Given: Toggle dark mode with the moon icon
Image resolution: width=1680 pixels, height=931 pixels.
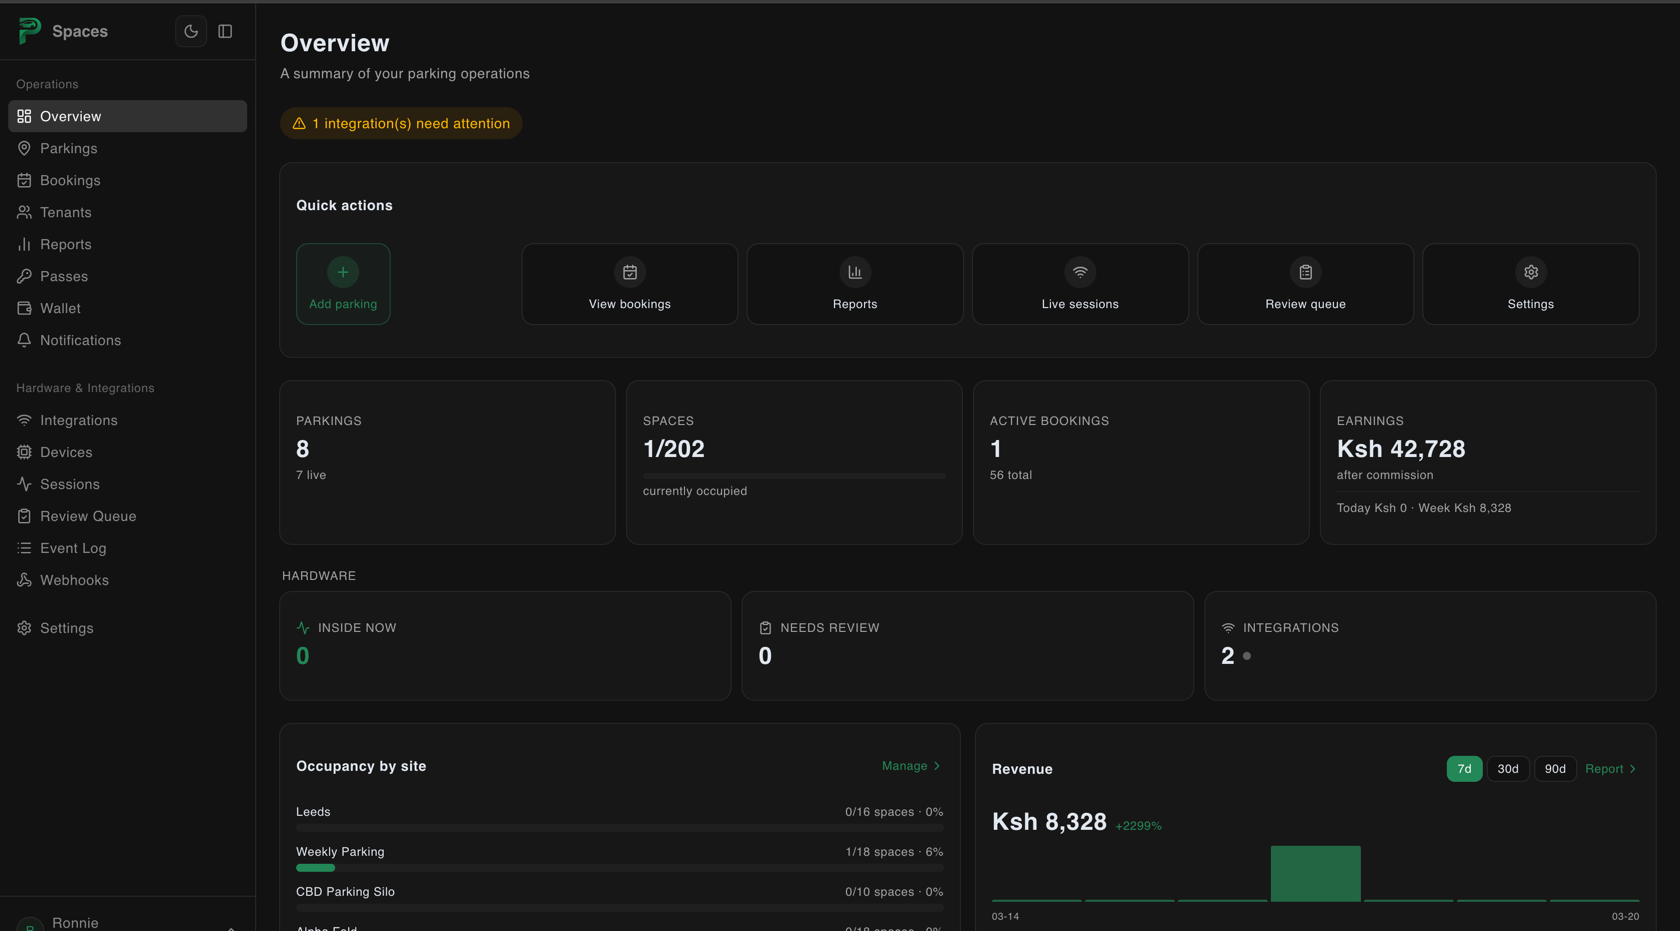Looking at the screenshot, I should (191, 31).
